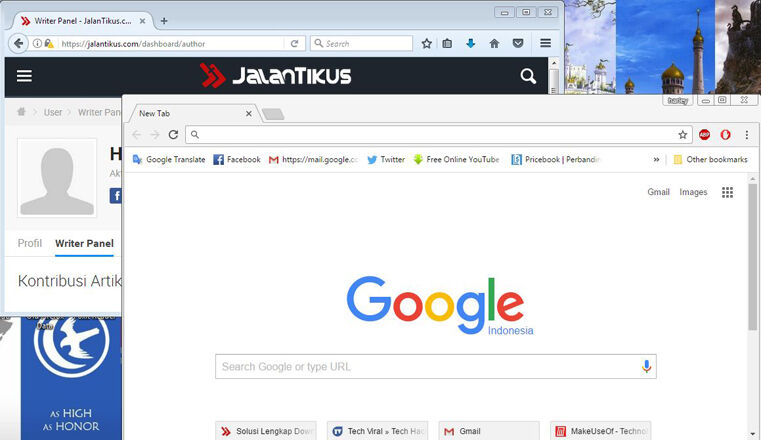This screenshot has width=761, height=440.
Task: Open Tech Viral shortcut tile
Action: (377, 431)
